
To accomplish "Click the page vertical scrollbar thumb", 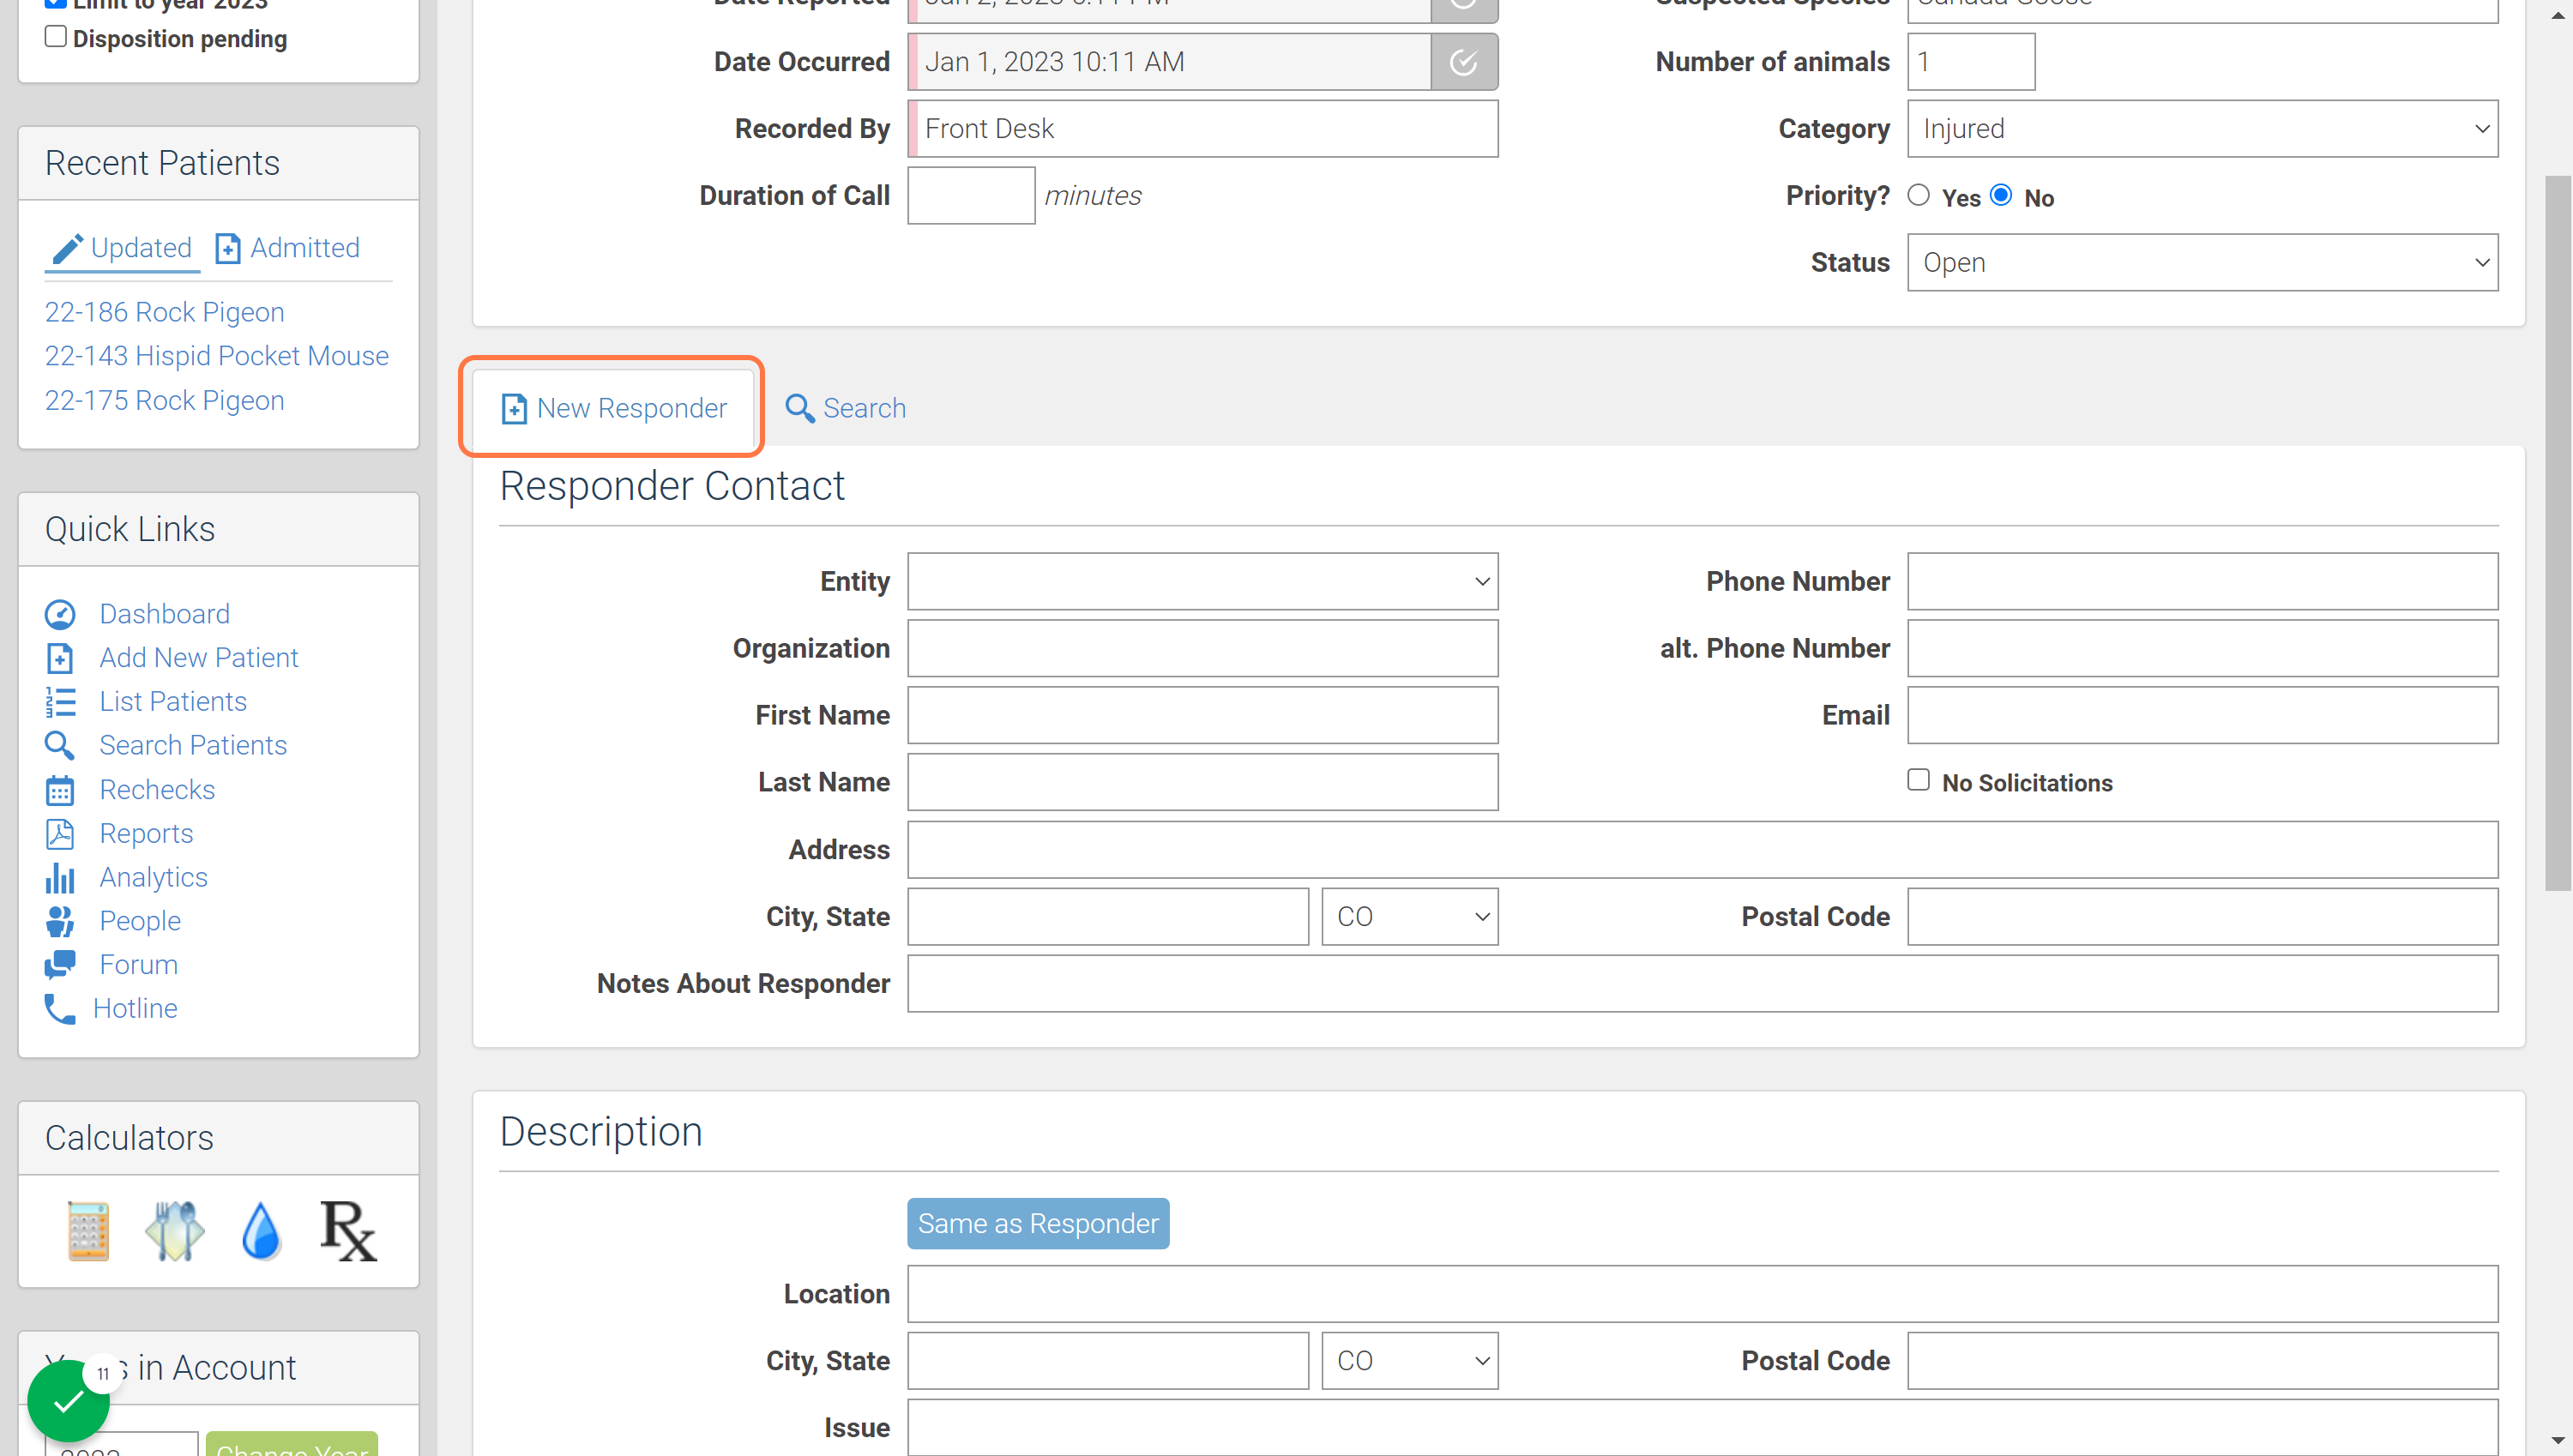I will pos(2557,533).
